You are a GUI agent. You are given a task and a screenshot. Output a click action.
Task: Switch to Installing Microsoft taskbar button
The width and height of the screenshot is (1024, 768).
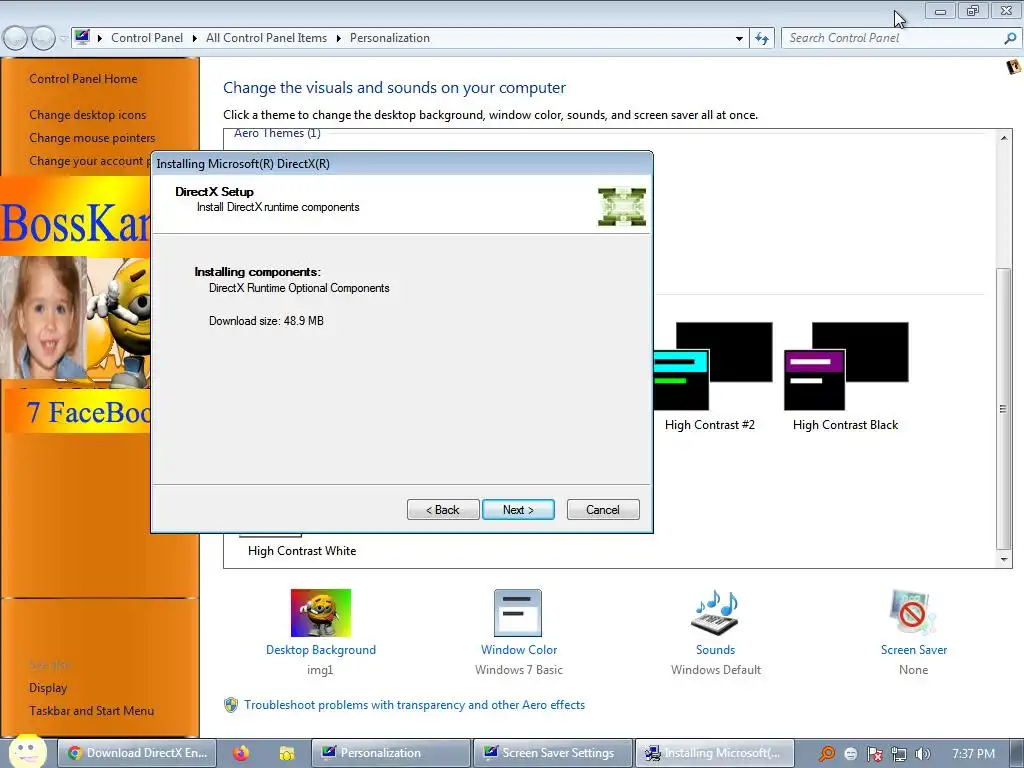click(x=714, y=753)
